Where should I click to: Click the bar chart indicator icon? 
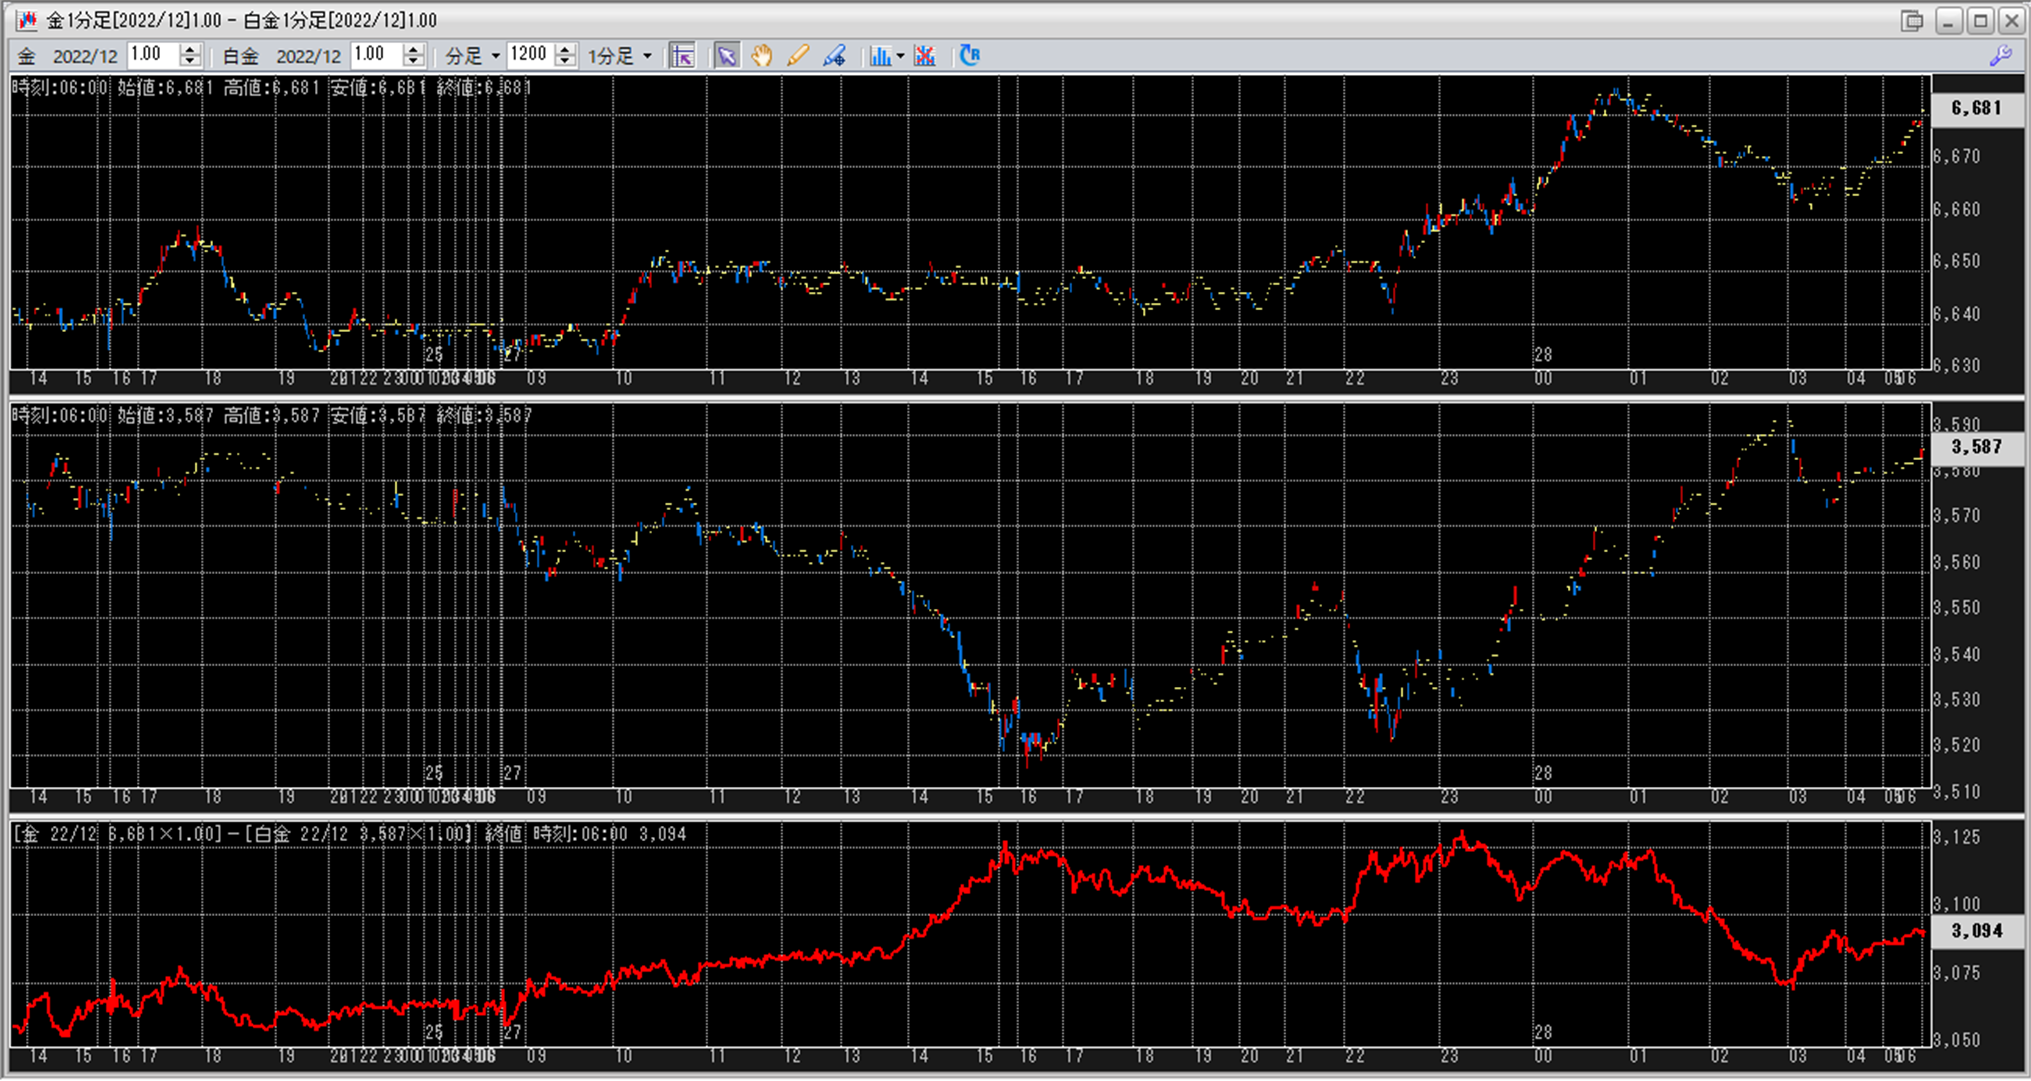point(879,56)
